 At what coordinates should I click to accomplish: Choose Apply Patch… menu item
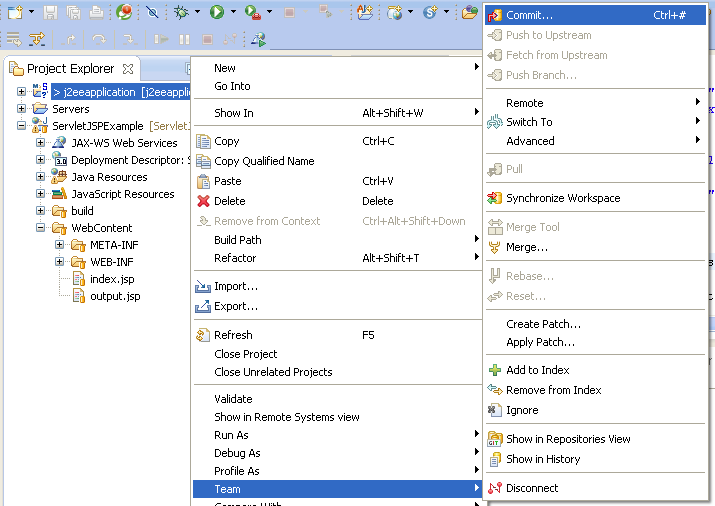(x=596, y=342)
